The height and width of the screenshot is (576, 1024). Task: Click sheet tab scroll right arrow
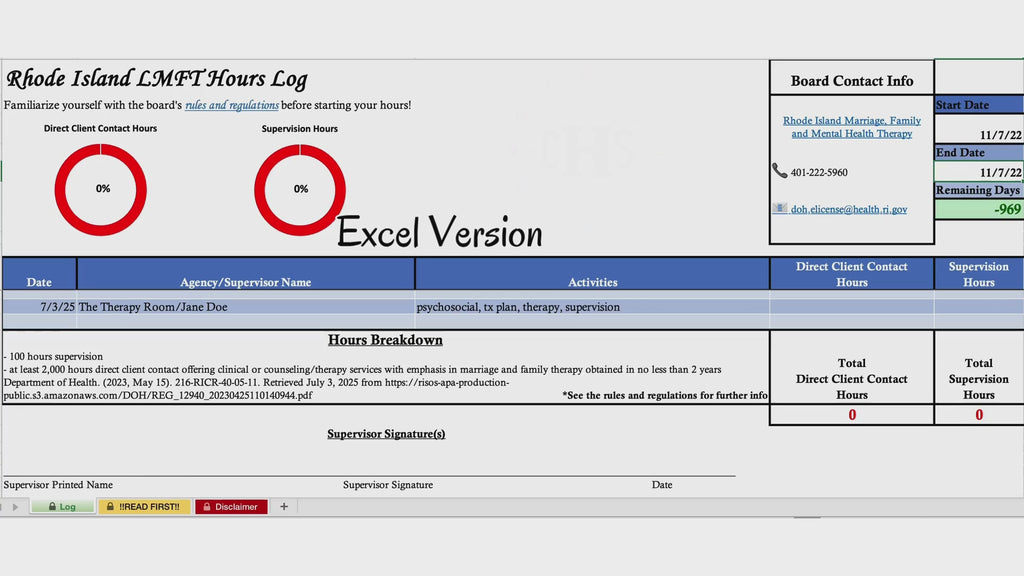click(15, 507)
